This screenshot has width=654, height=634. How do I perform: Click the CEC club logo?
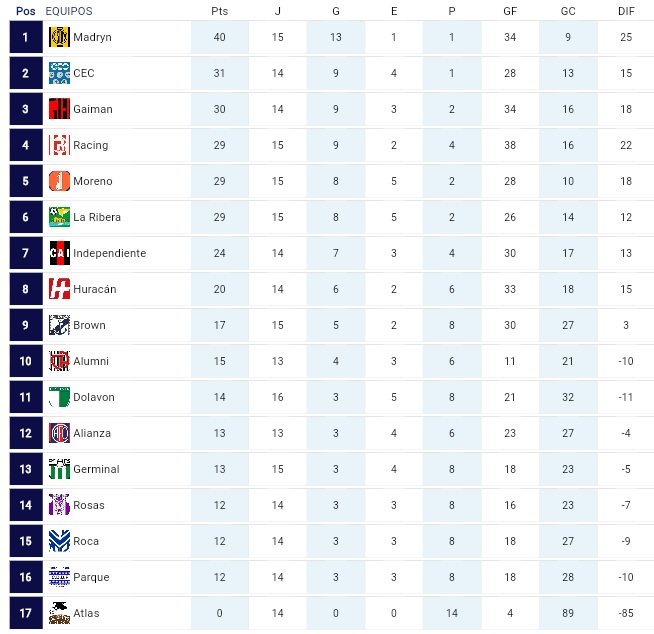click(59, 73)
